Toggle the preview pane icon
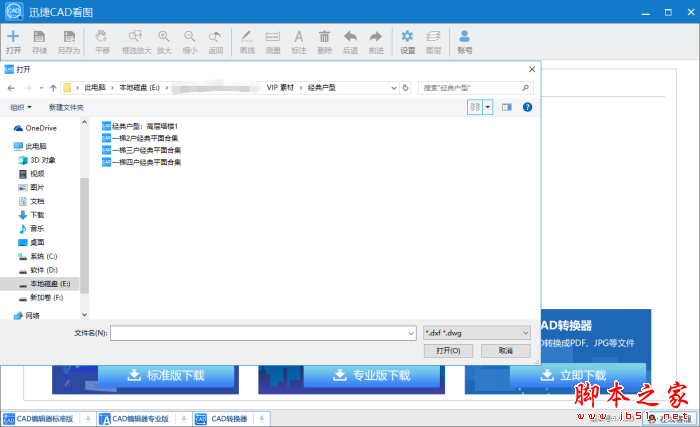700x427 pixels. (x=507, y=106)
